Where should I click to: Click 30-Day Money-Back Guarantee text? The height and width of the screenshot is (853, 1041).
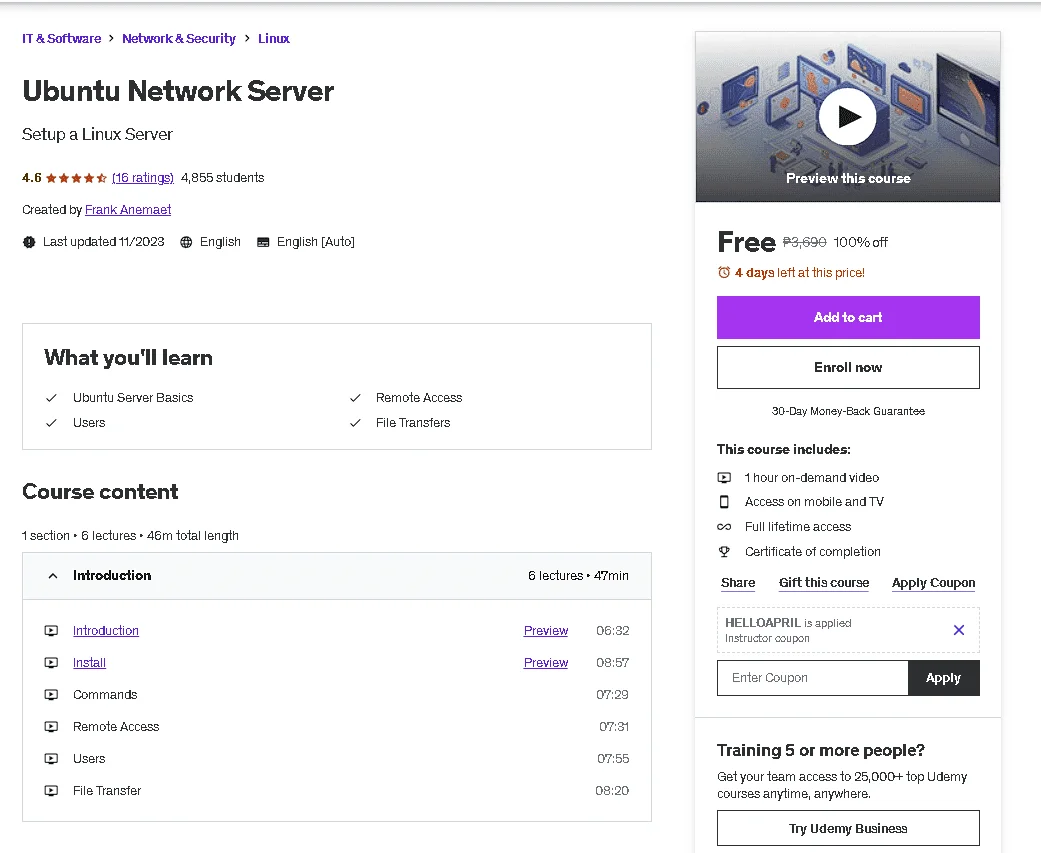click(848, 411)
